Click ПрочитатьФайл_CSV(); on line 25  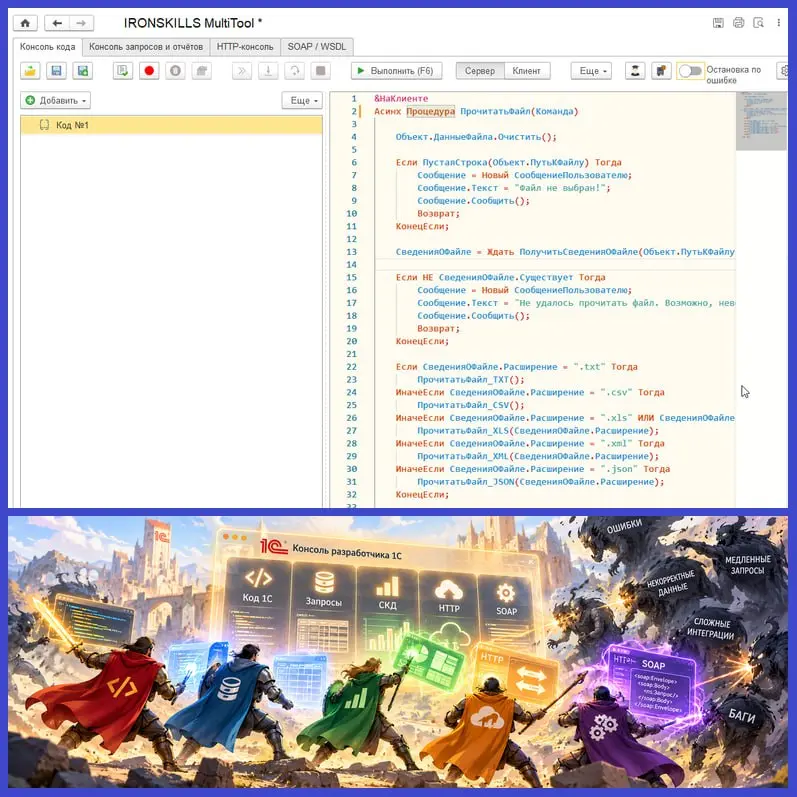coord(470,405)
